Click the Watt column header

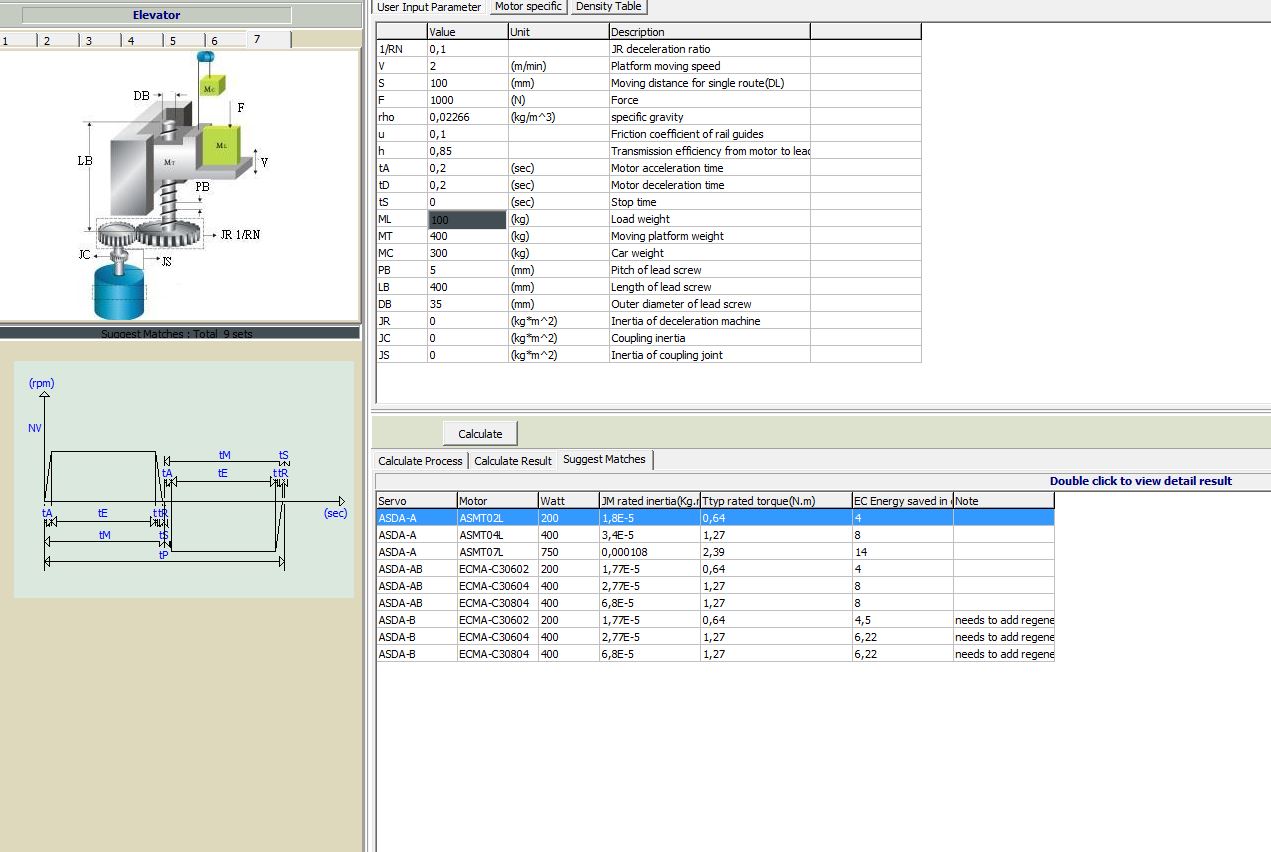(x=568, y=501)
